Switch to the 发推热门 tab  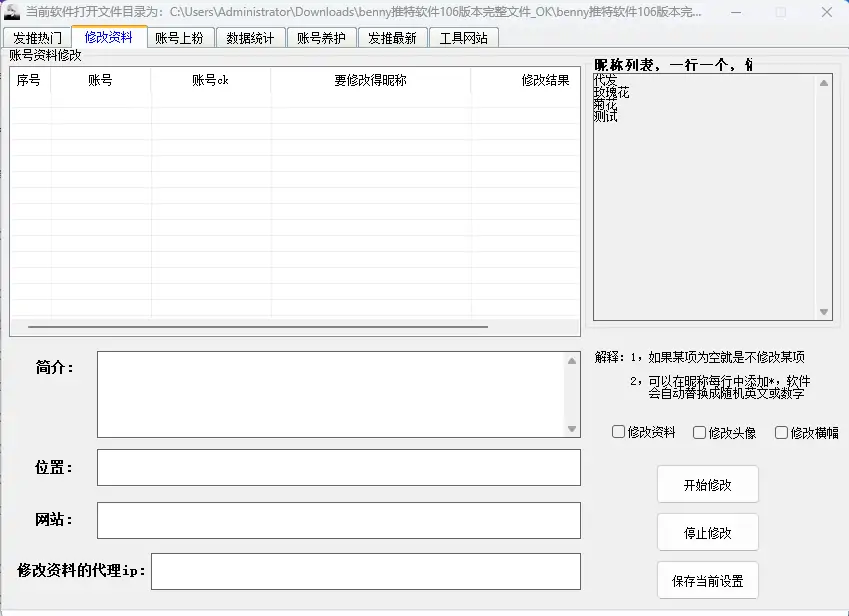(x=37, y=38)
